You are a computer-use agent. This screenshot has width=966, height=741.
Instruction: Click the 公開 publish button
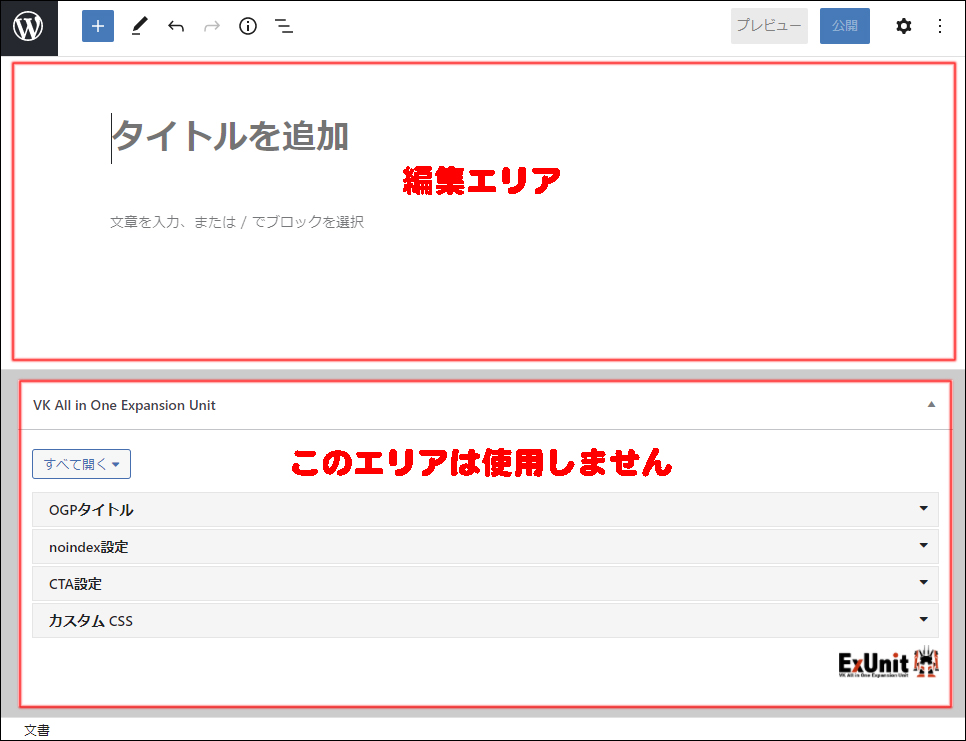[844, 26]
